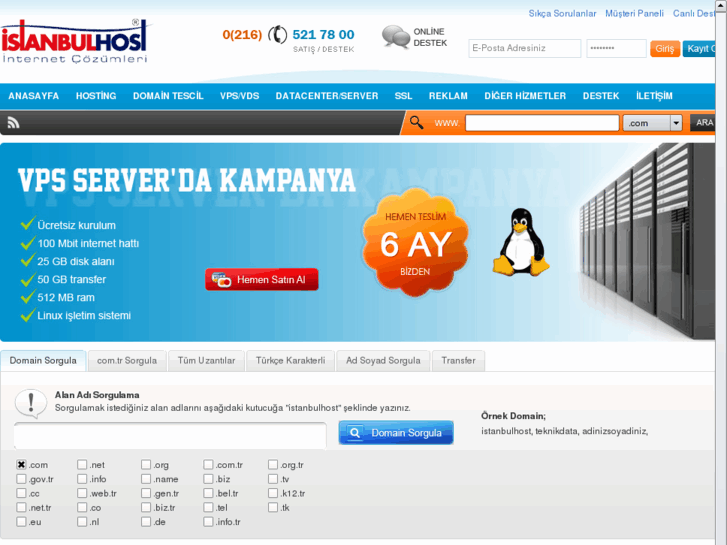The width and height of the screenshot is (727, 545).
Task: Check the .cc extension checkbox
Action: pyautogui.click(x=21, y=493)
